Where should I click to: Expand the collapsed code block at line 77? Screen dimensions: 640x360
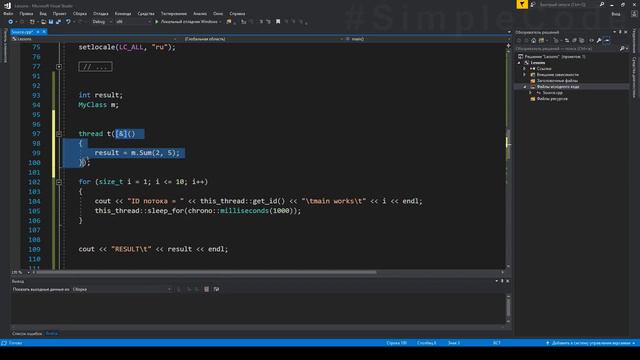pos(59,67)
